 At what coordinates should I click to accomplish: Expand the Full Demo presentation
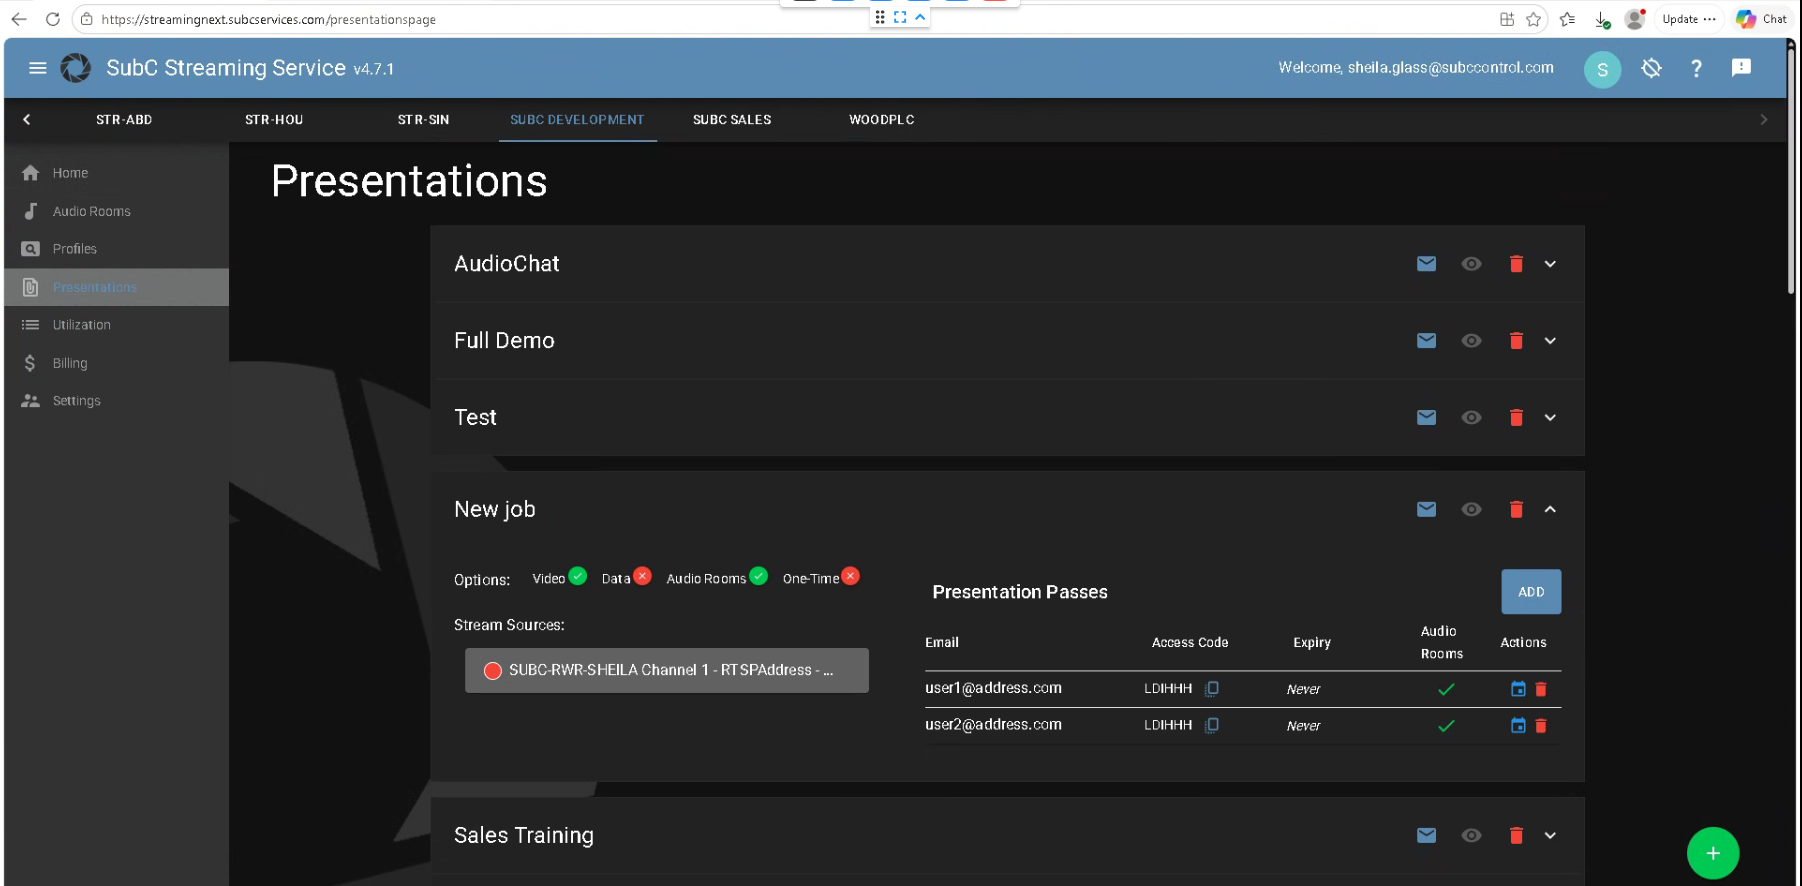(1550, 341)
